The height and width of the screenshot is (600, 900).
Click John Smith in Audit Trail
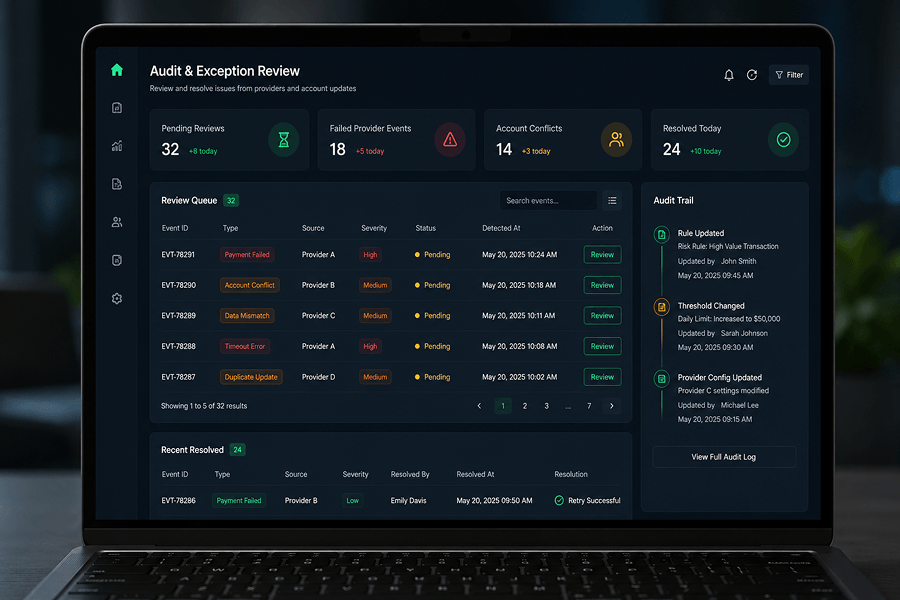click(x=739, y=261)
